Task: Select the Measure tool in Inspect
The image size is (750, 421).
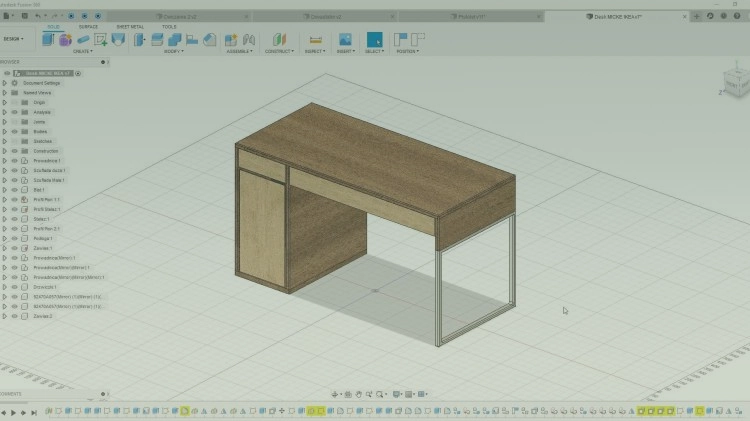Action: (315, 39)
